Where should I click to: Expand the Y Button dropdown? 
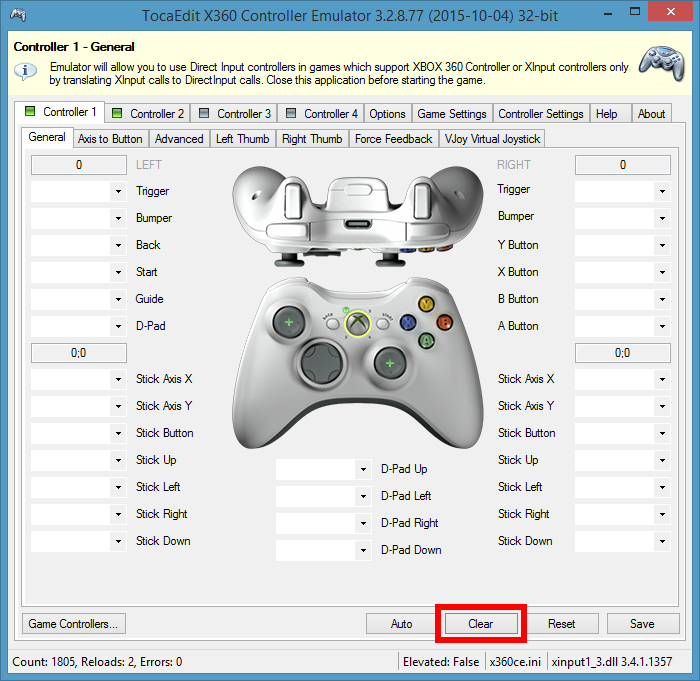pyautogui.click(x=662, y=245)
